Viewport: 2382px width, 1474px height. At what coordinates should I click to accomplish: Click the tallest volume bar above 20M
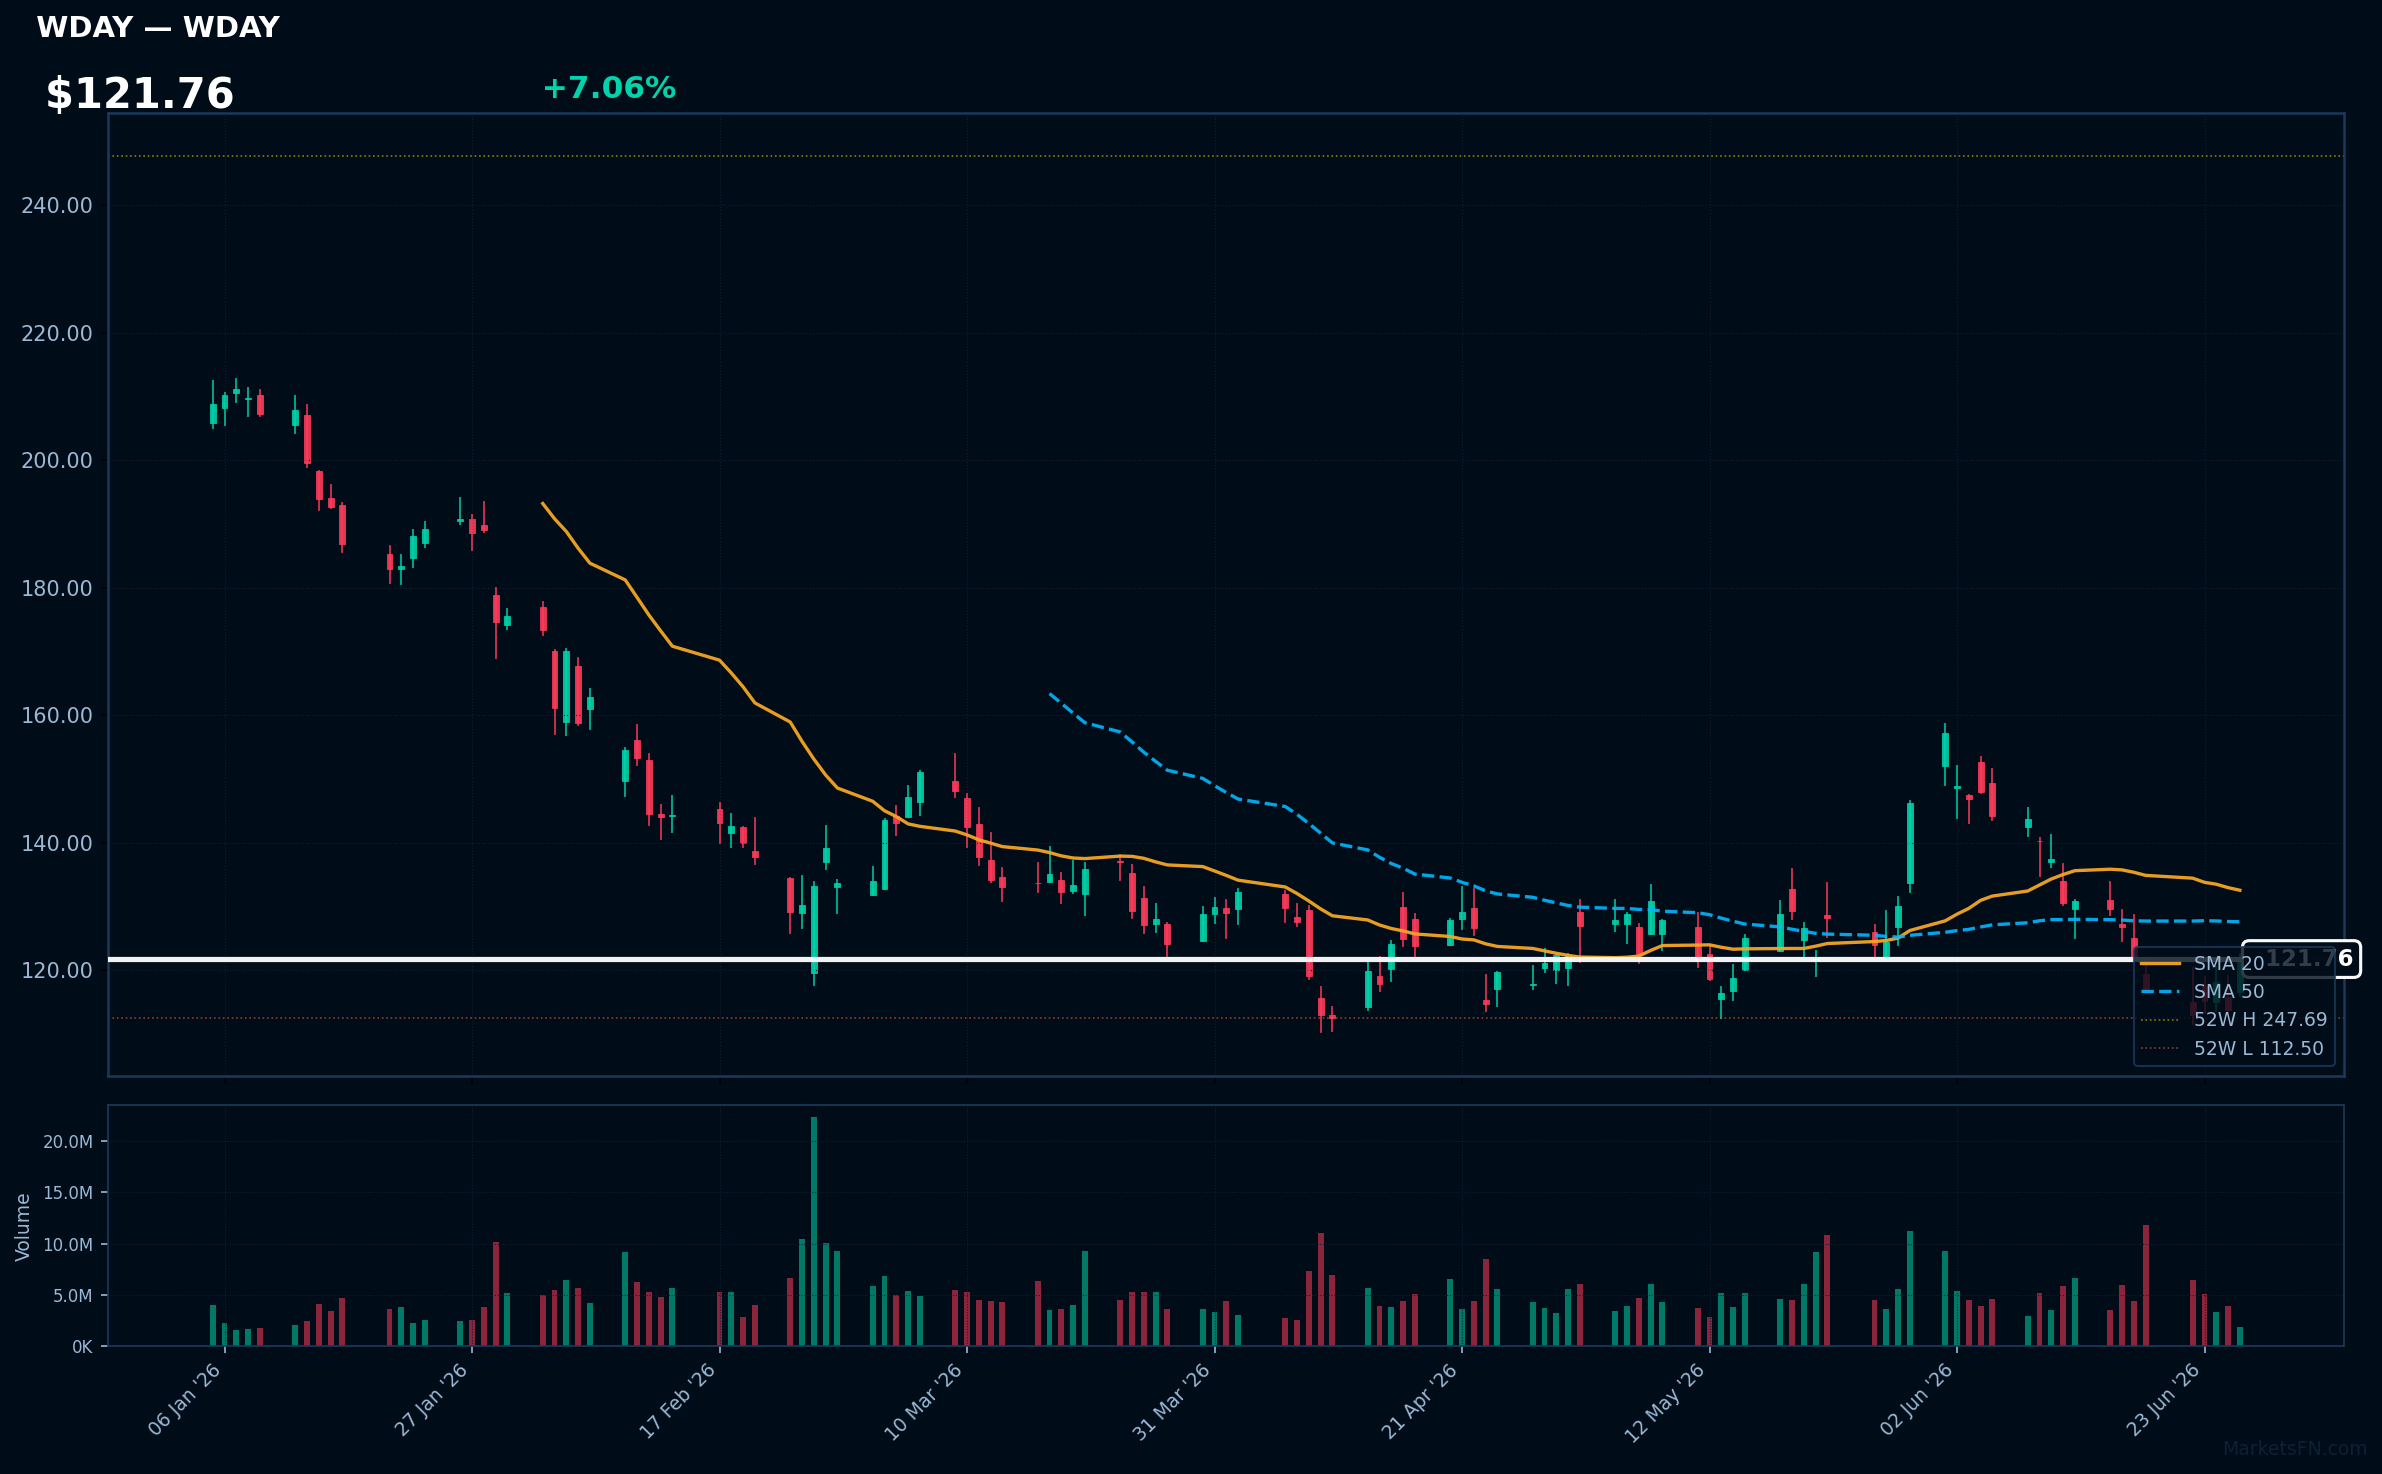coord(814,1232)
